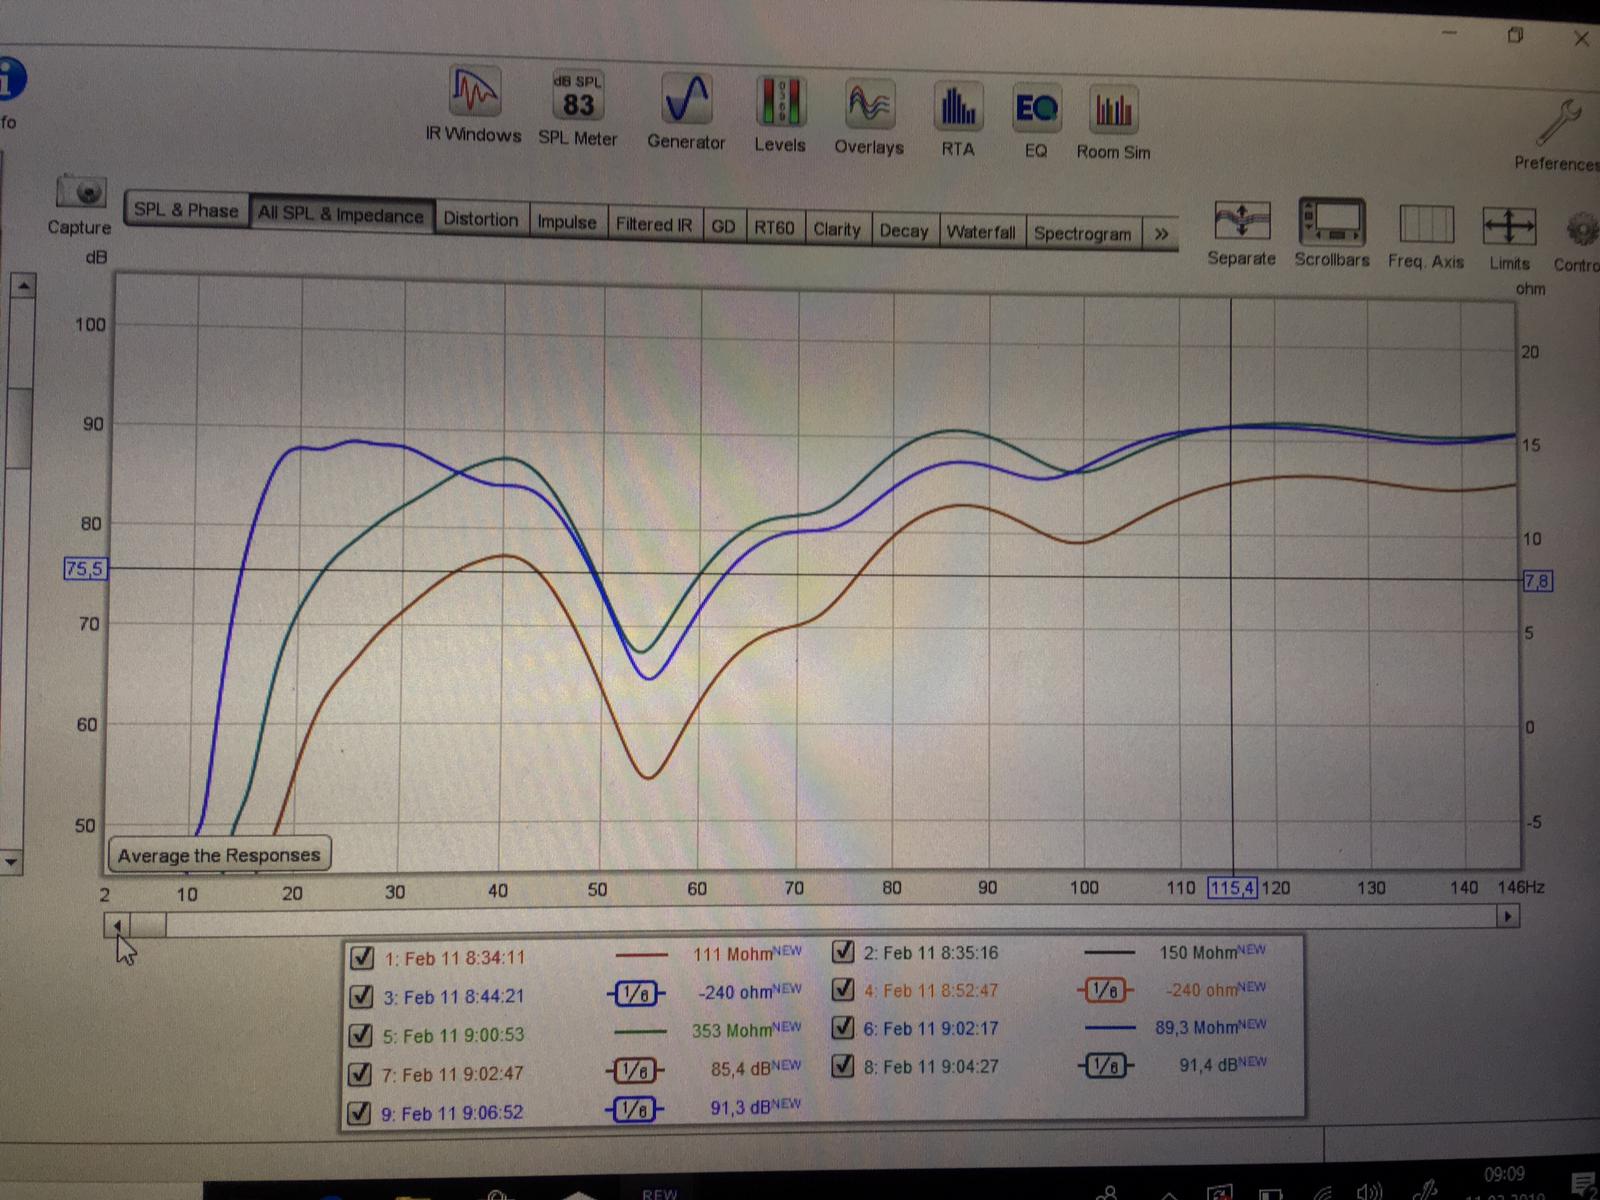Toggle checkbox for measurement 8 Feb 11 9:04:27
Screen dimensions: 1600x1200
(x=843, y=1066)
